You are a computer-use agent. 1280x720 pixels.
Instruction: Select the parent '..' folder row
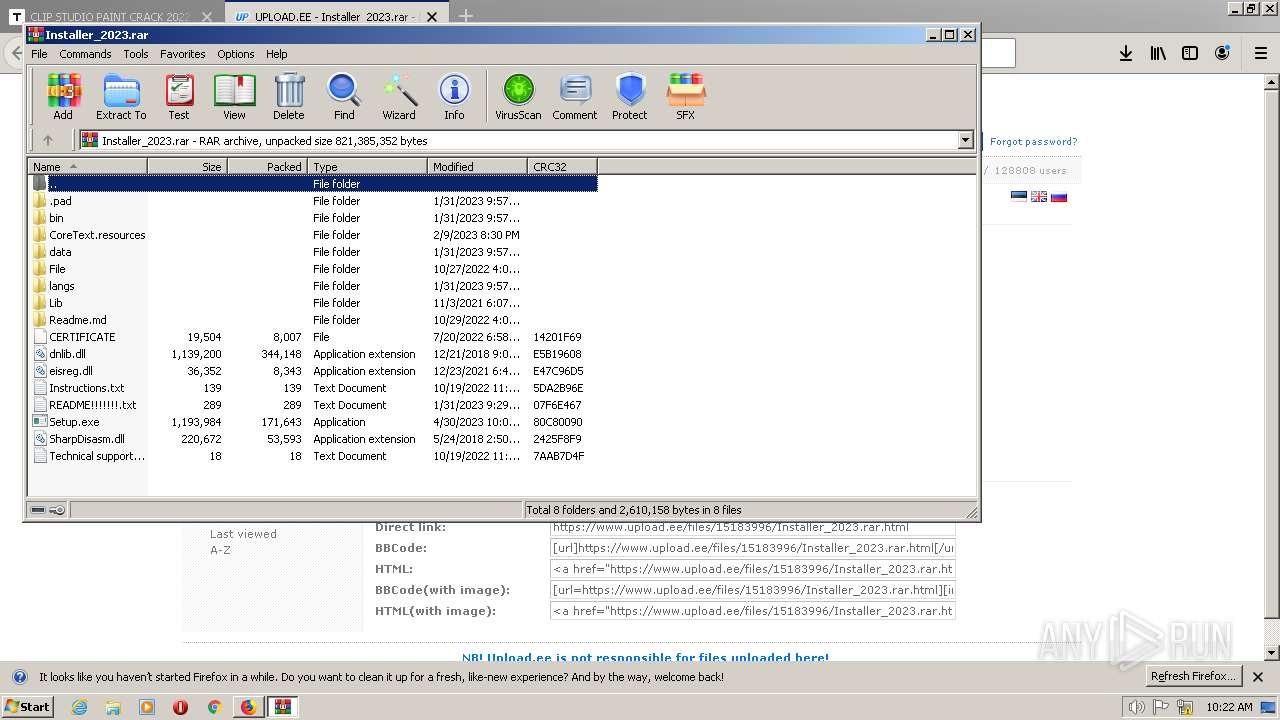pos(312,184)
